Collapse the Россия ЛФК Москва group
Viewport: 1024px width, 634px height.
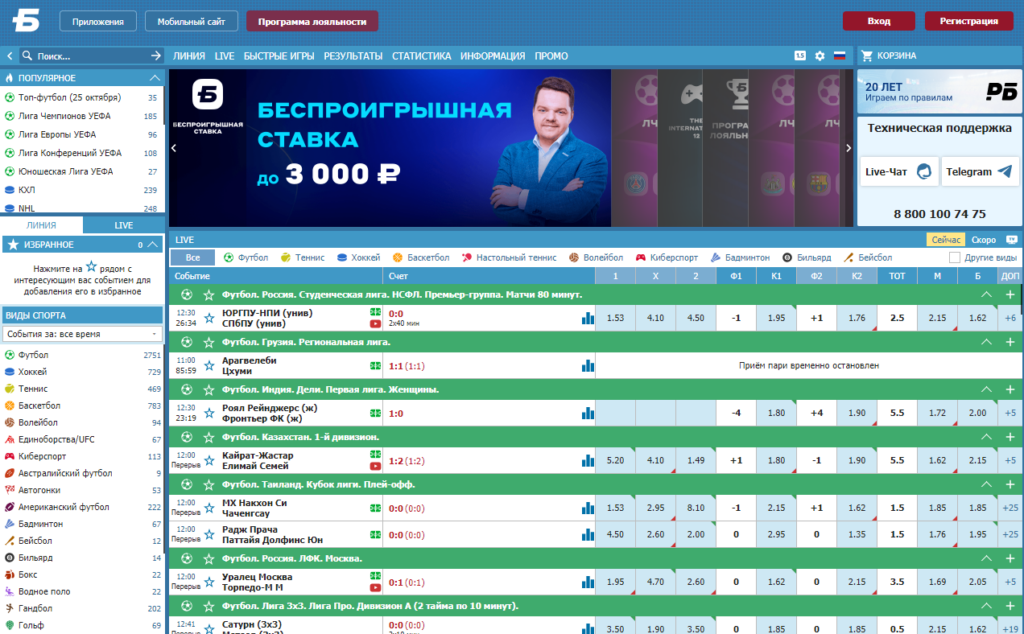(x=986, y=558)
